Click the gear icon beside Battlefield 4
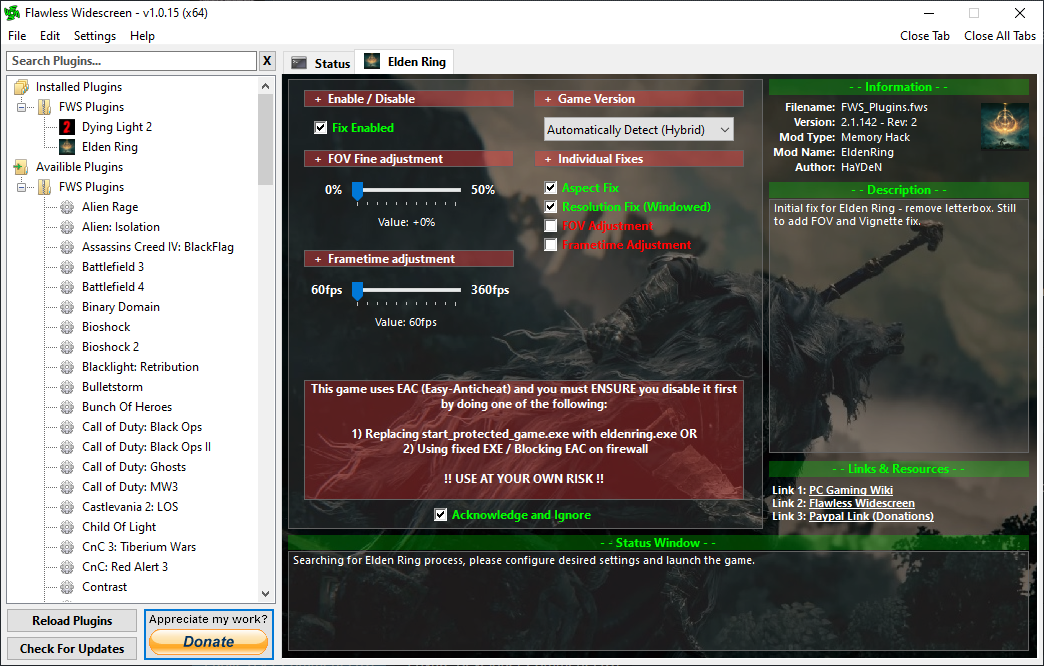The height and width of the screenshot is (666, 1044). click(x=67, y=287)
